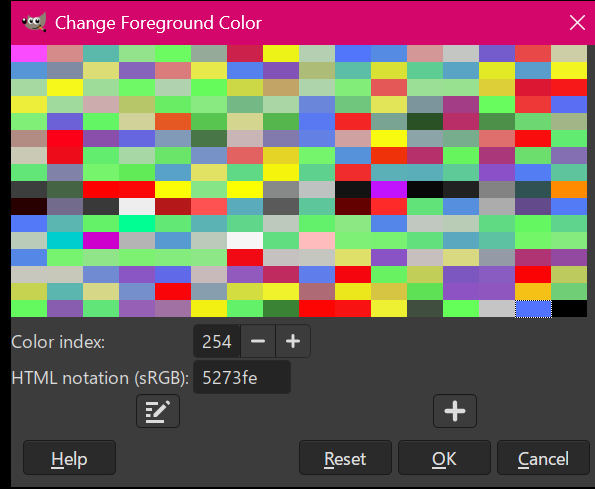
Task: Decrease color index with minus button
Action: 258,341
